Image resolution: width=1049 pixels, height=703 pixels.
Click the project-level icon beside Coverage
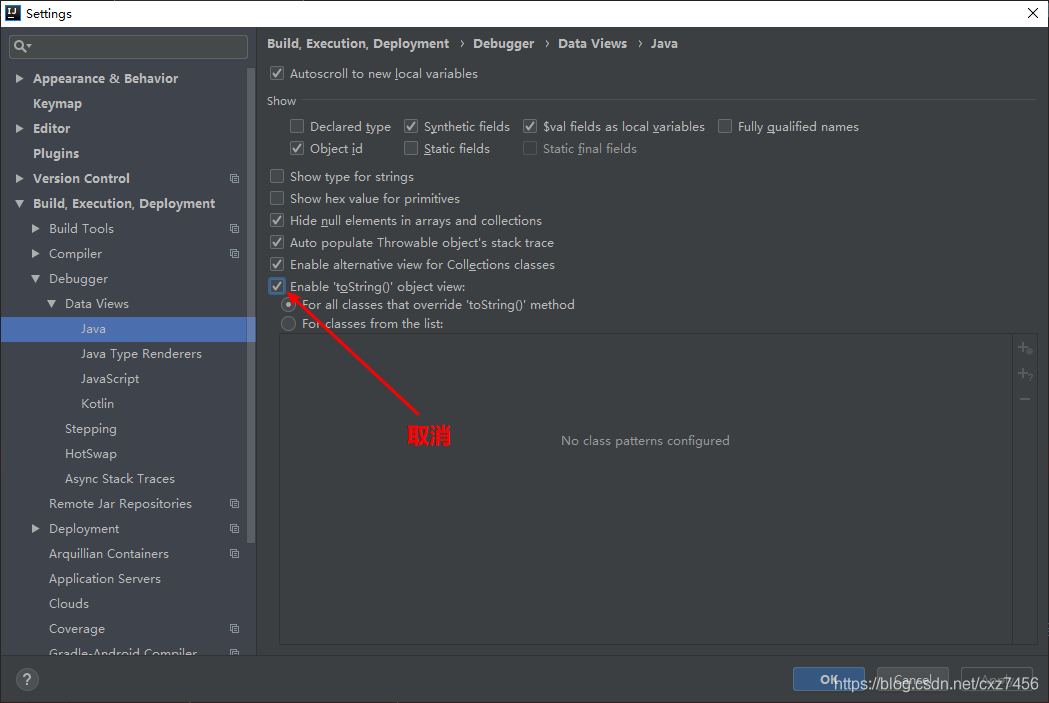point(234,629)
